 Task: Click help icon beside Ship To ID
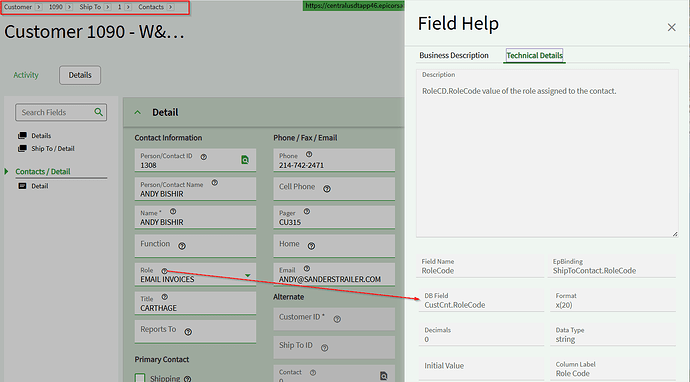coord(324,348)
